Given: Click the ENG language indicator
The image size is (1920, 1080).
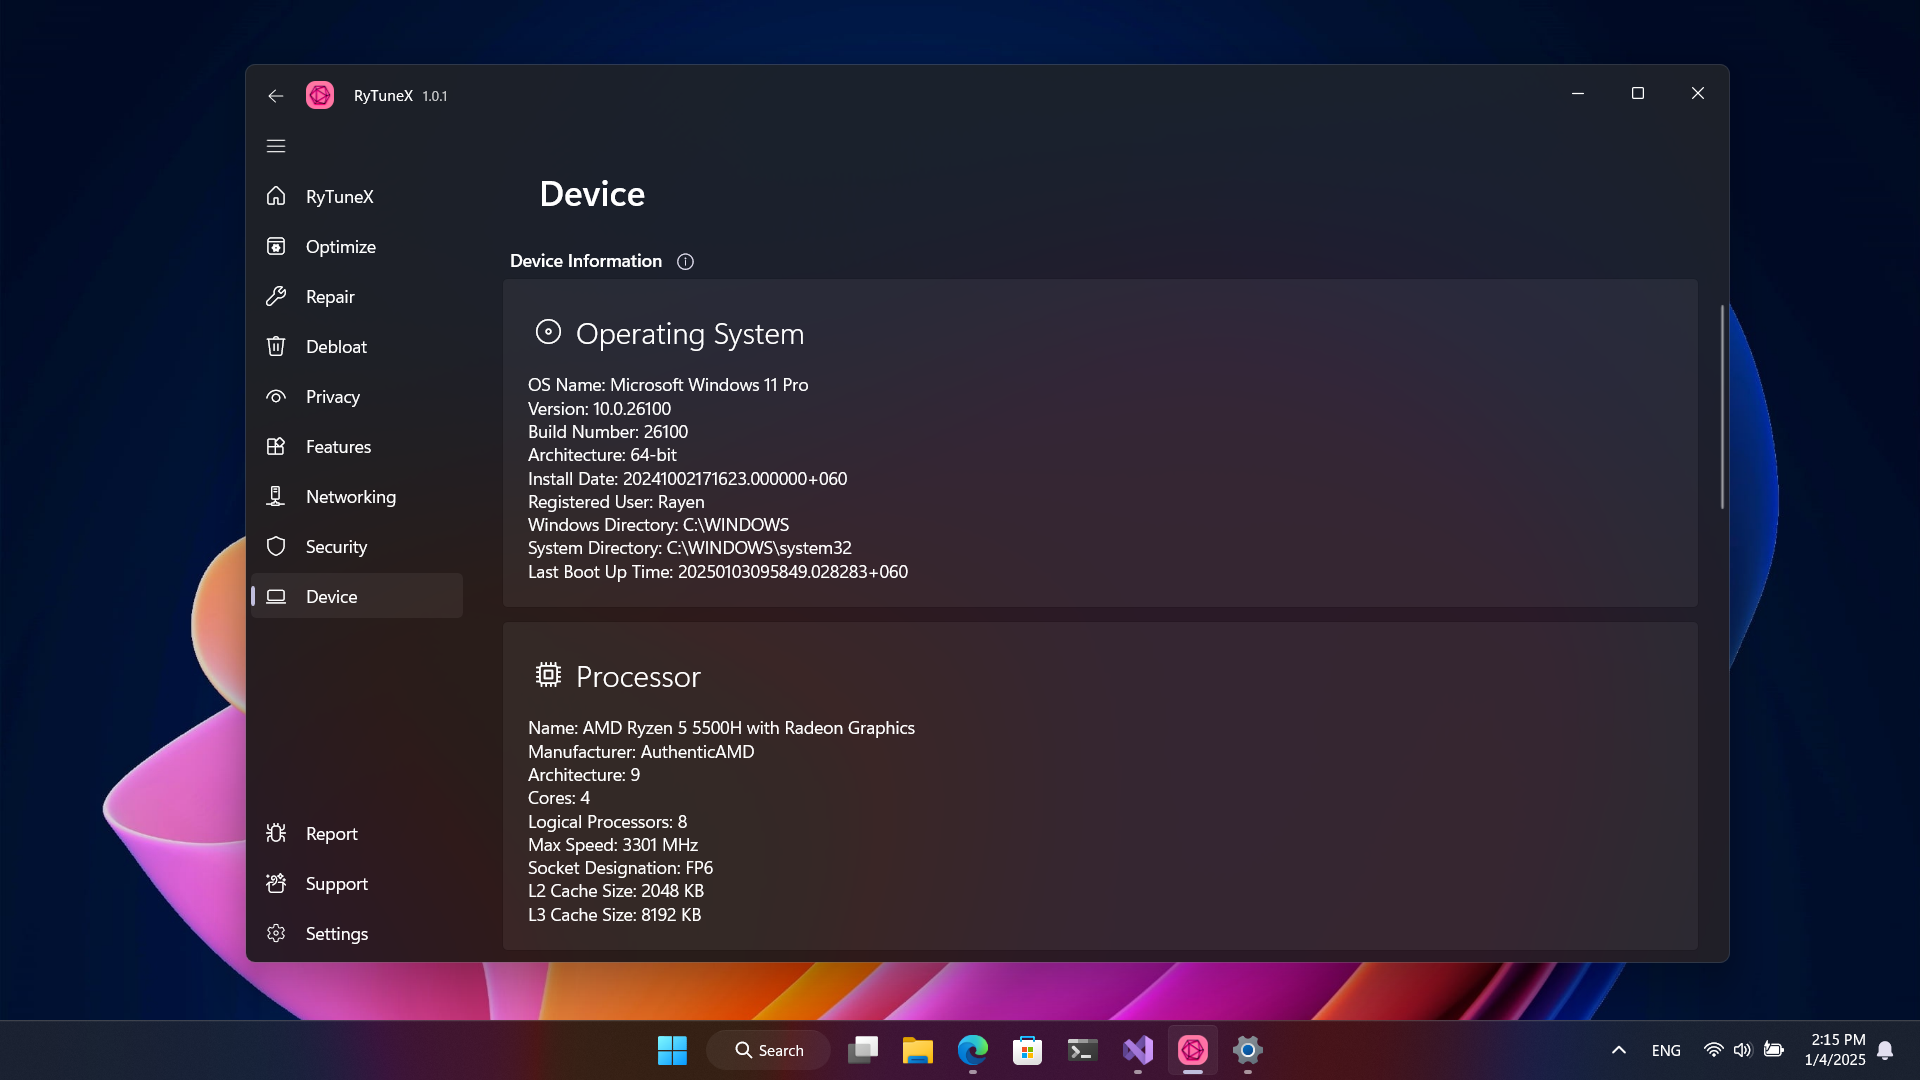Looking at the screenshot, I should point(1666,1050).
